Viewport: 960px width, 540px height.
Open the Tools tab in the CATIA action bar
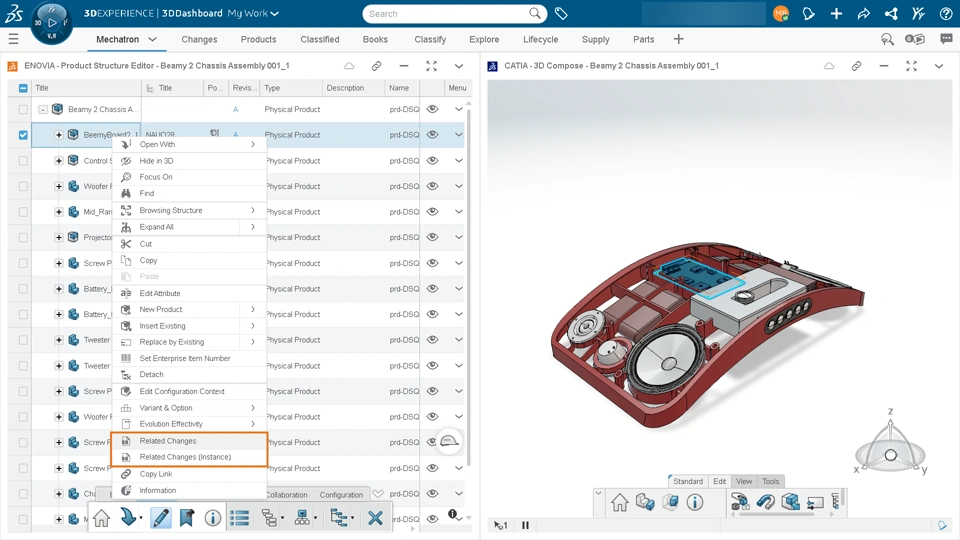[x=771, y=481]
